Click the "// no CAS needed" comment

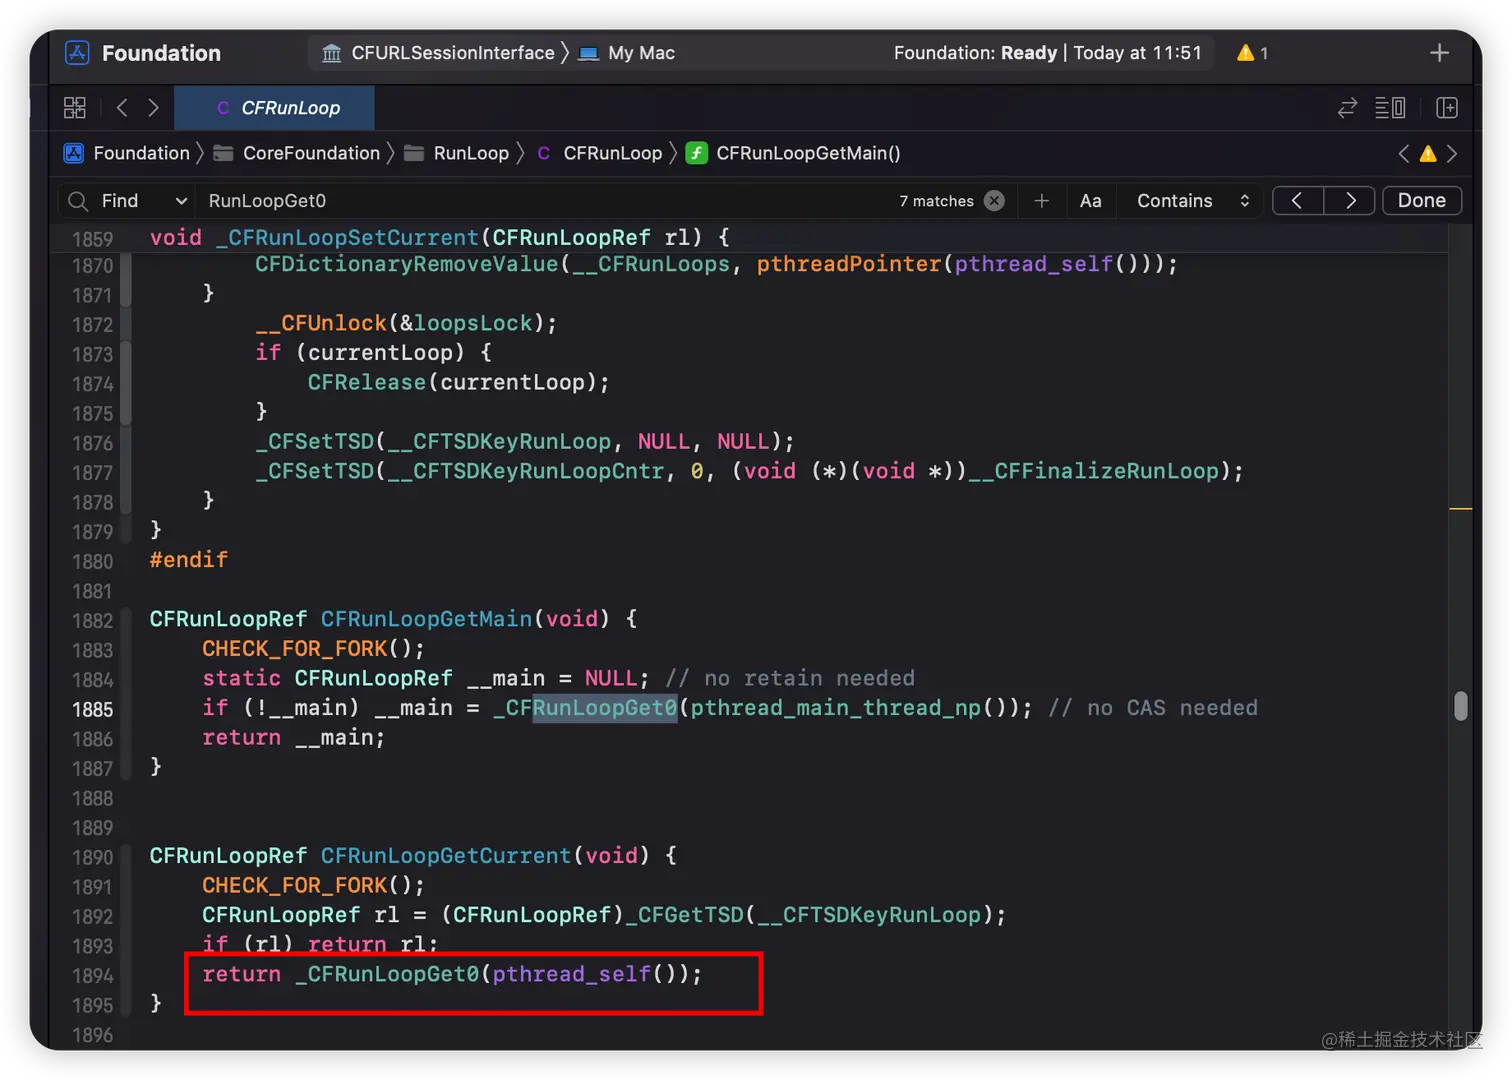click(x=1153, y=708)
